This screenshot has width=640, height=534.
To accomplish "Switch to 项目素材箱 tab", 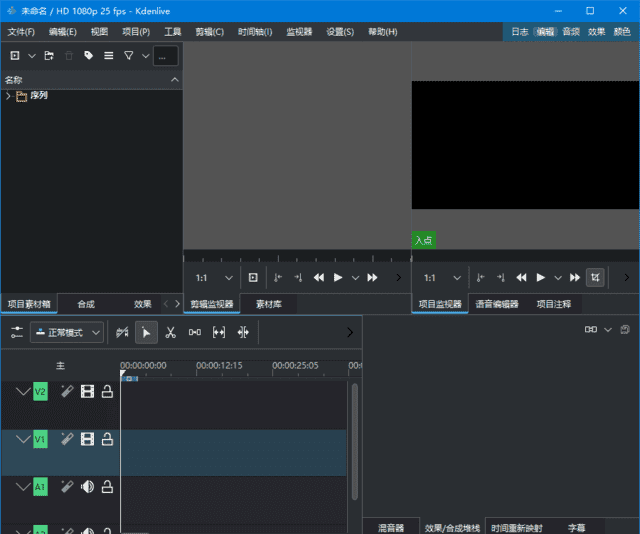I will click(29, 304).
